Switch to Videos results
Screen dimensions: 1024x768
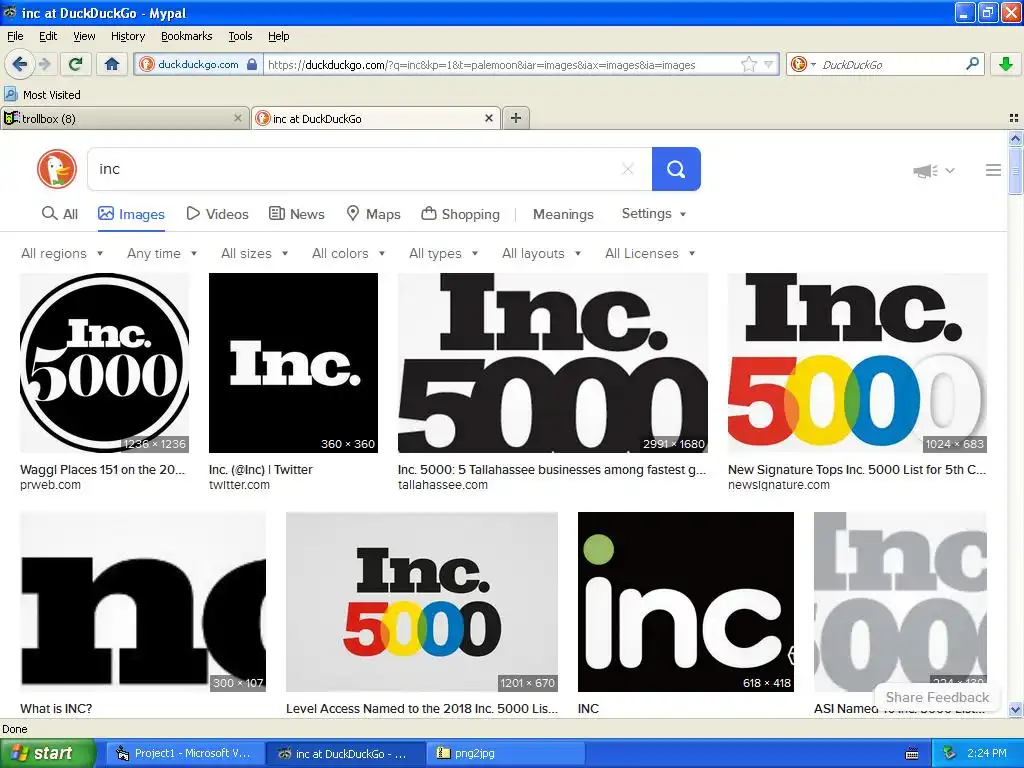click(x=217, y=214)
